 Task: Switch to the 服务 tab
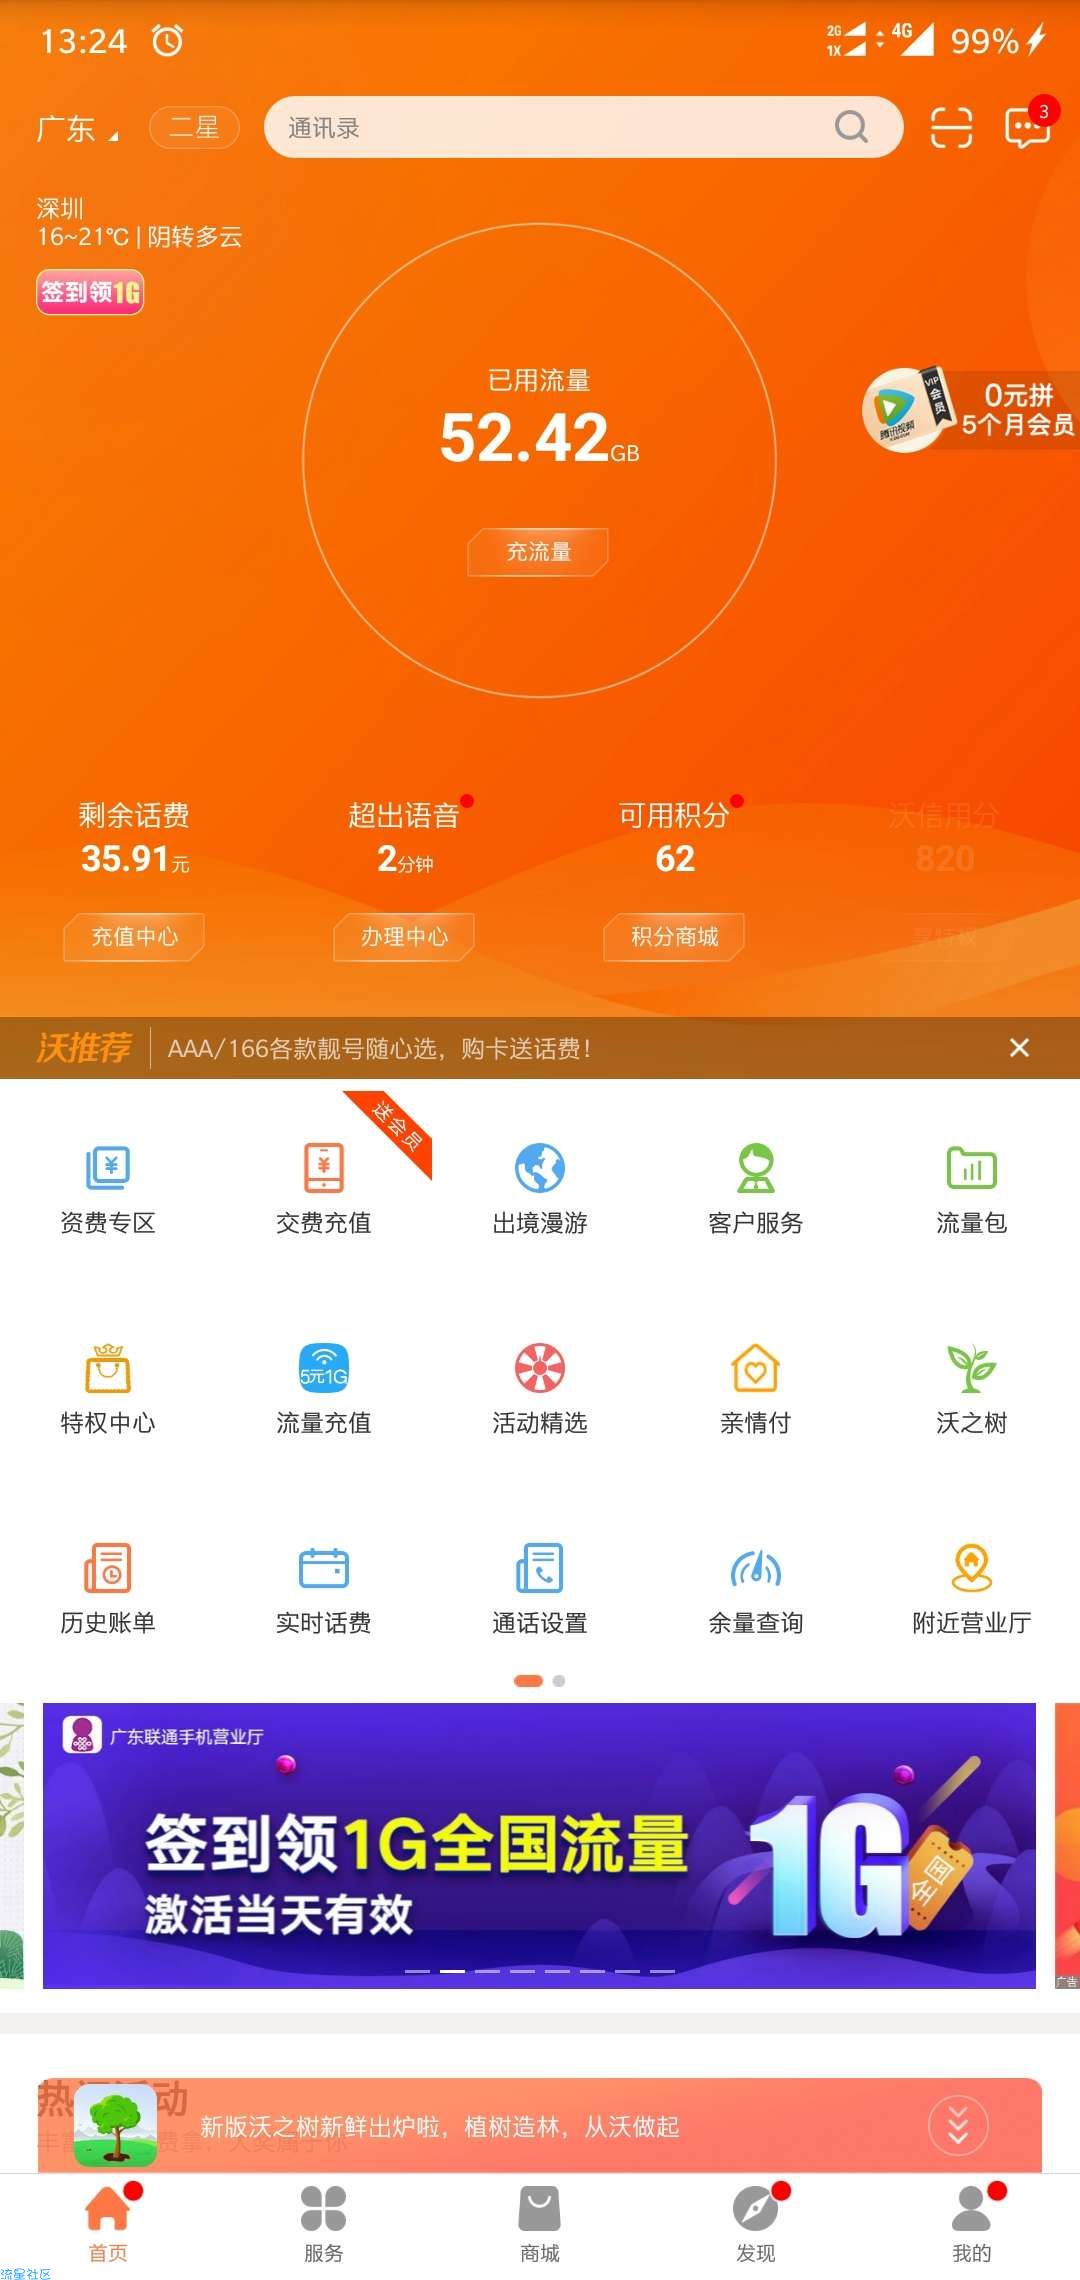[x=324, y=2223]
